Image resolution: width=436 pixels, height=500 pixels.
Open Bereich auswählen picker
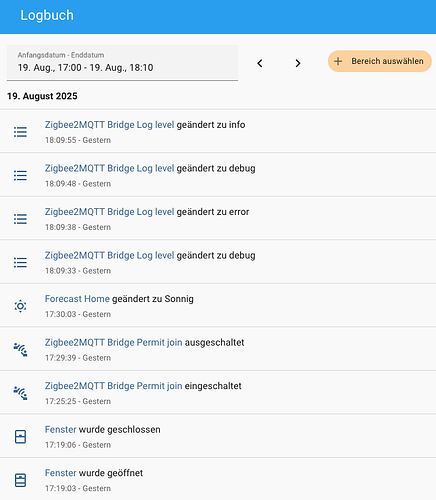point(380,61)
